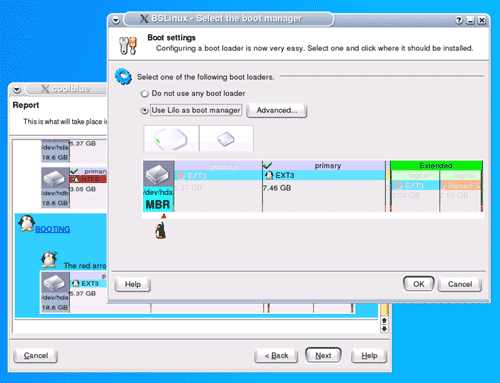Click the blue gear icon beside boot loaders
The image size is (500, 383).
(x=124, y=76)
